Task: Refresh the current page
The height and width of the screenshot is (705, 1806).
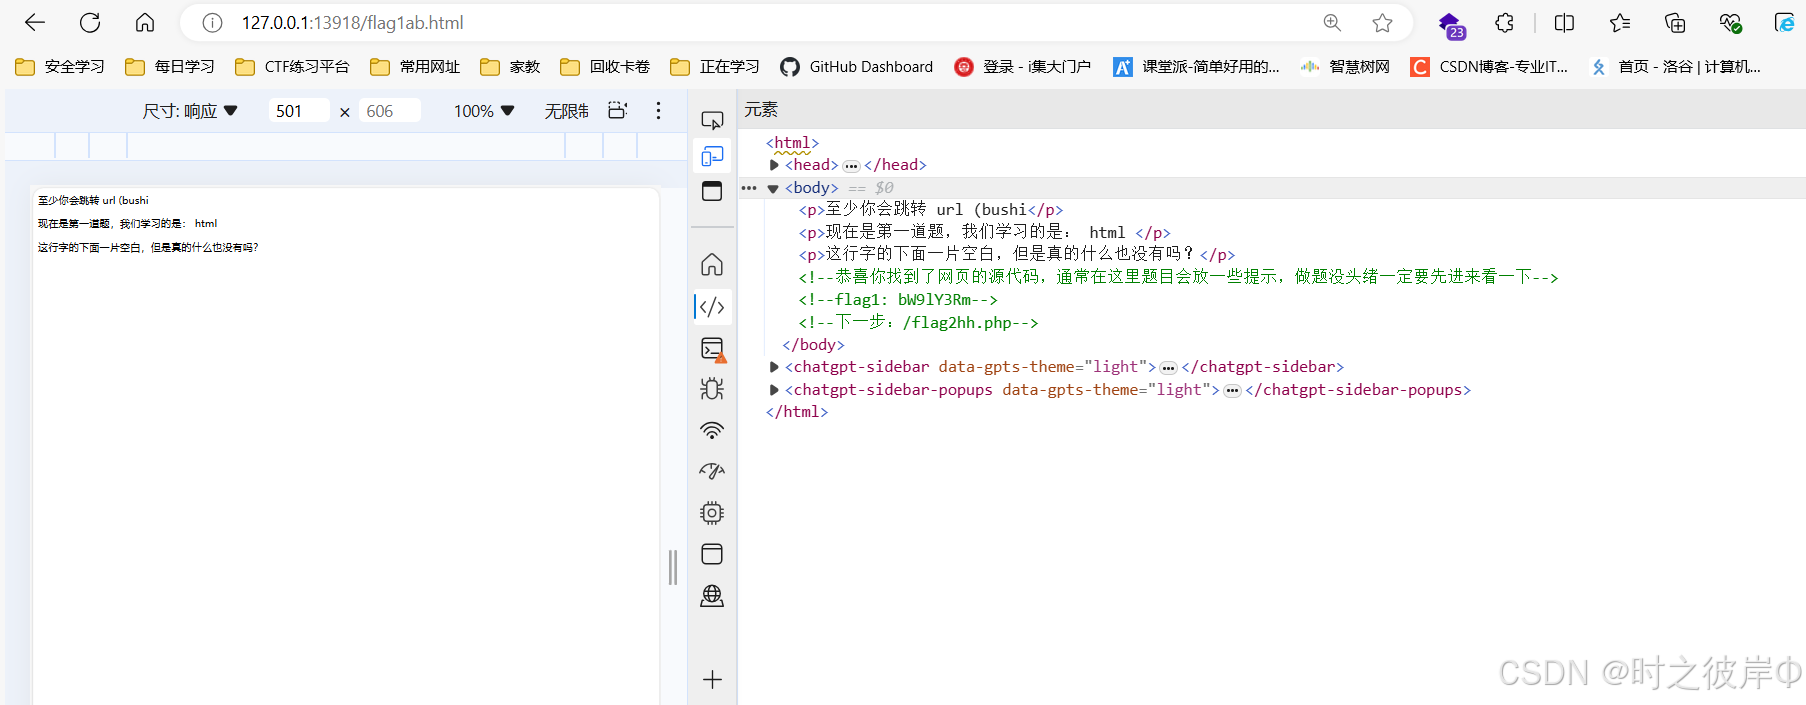Action: 90,23
